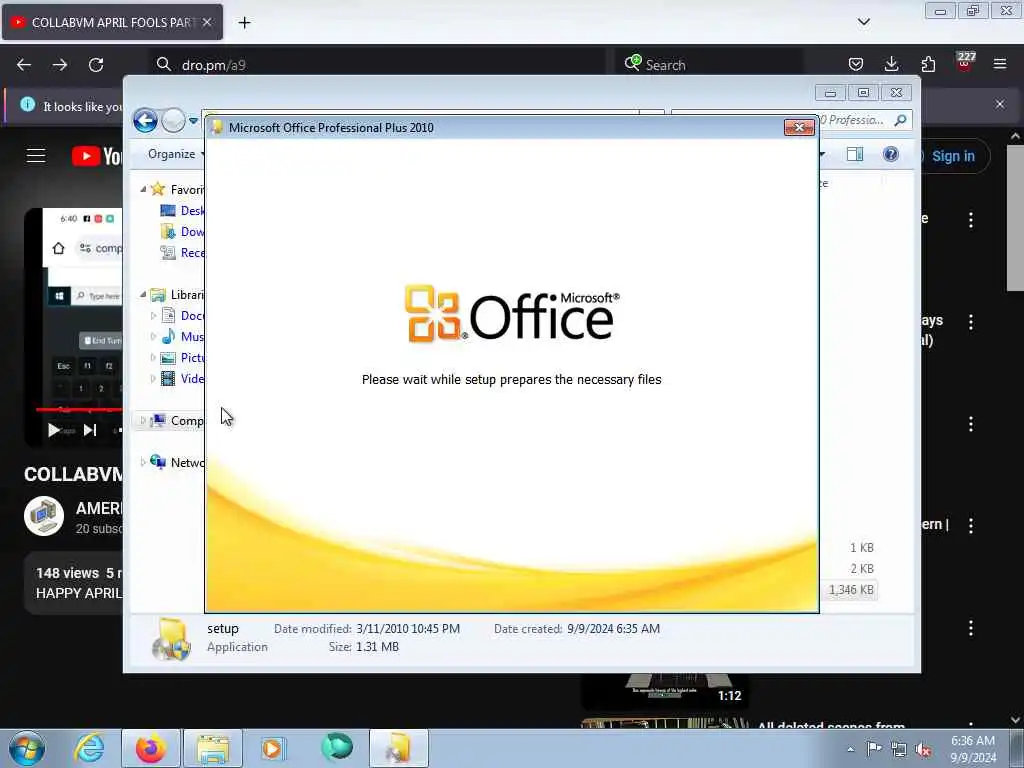Switch to Firefox on the taskbar
The image size is (1024, 768).
pyautogui.click(x=150, y=748)
